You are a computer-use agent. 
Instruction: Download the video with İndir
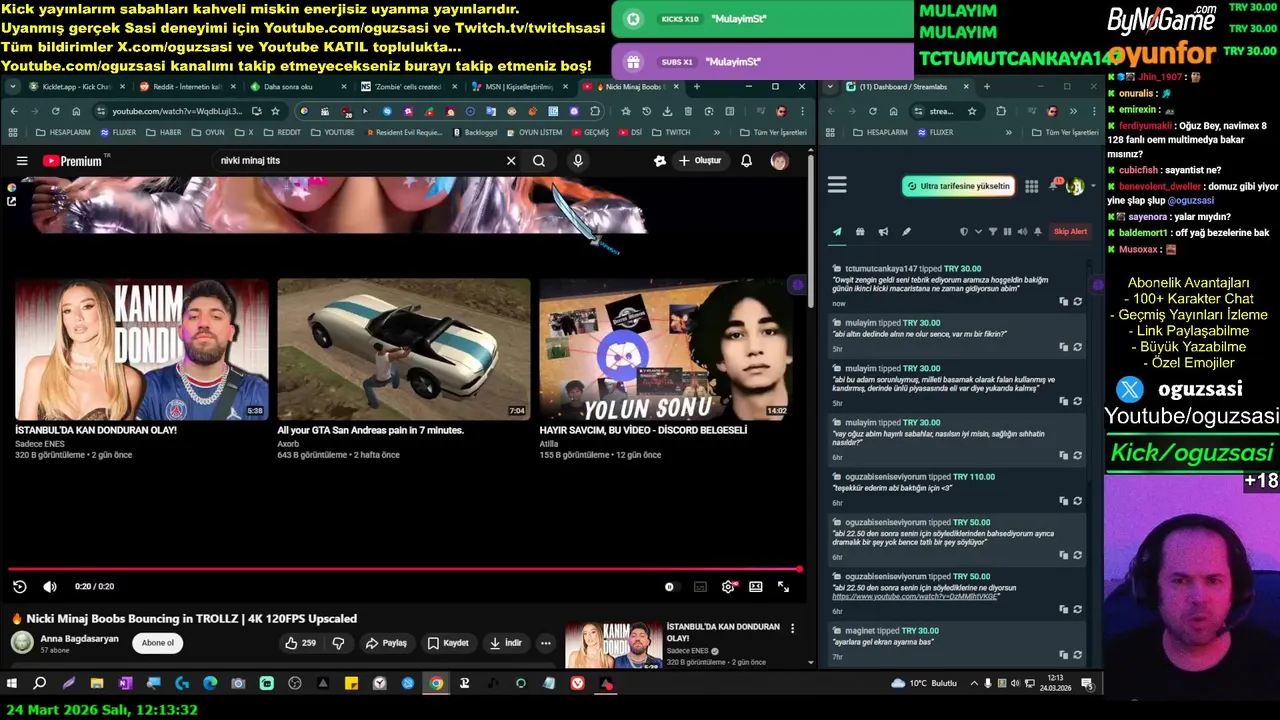[505, 643]
